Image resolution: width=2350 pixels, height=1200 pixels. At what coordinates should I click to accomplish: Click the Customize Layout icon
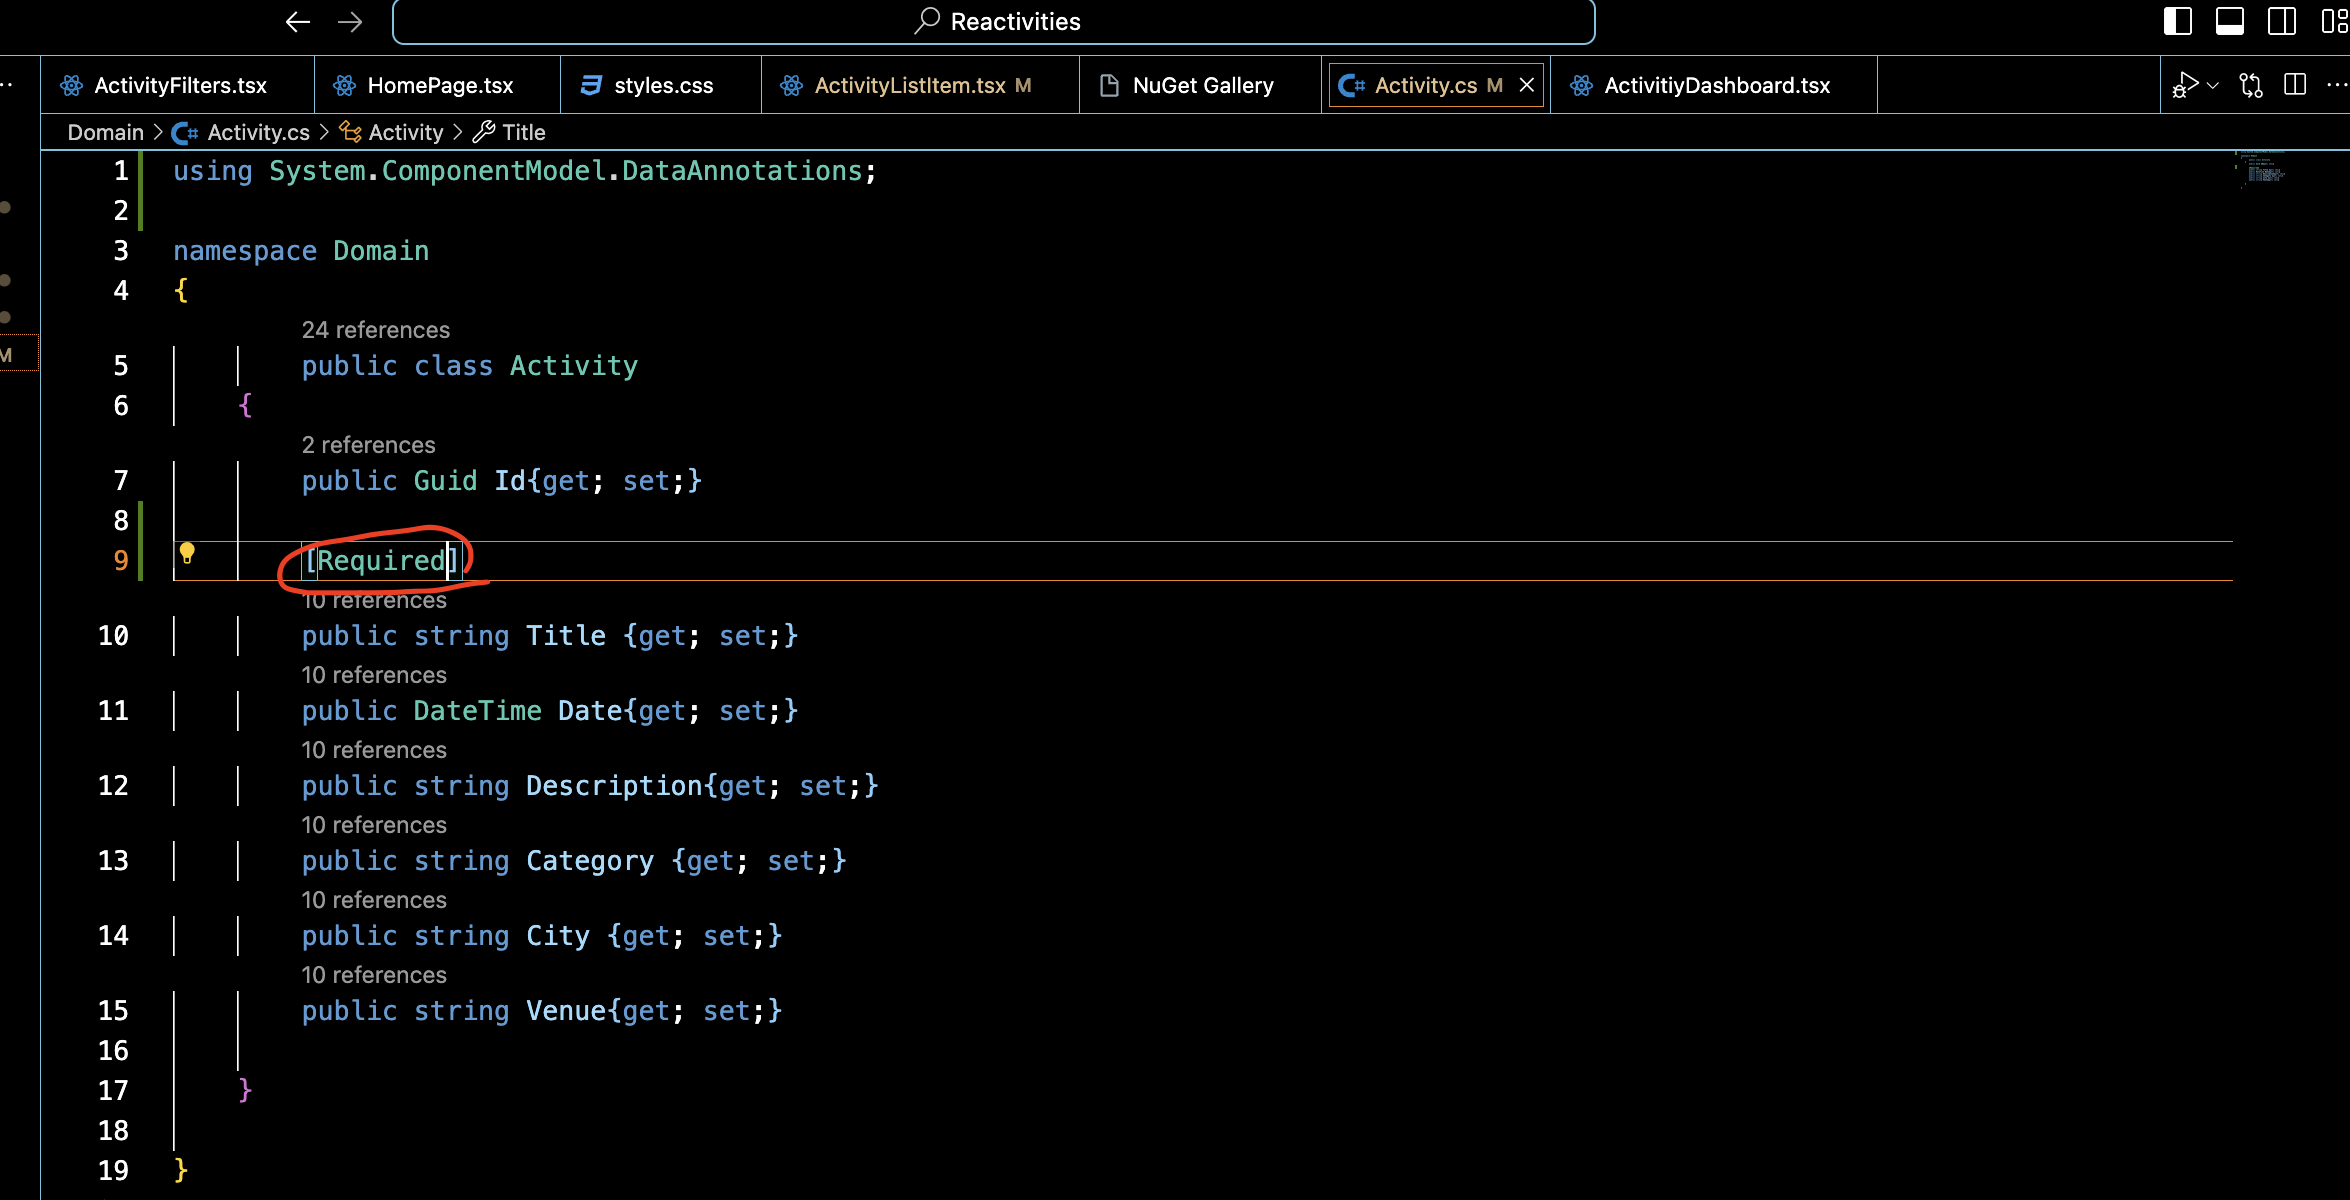coord(2334,21)
